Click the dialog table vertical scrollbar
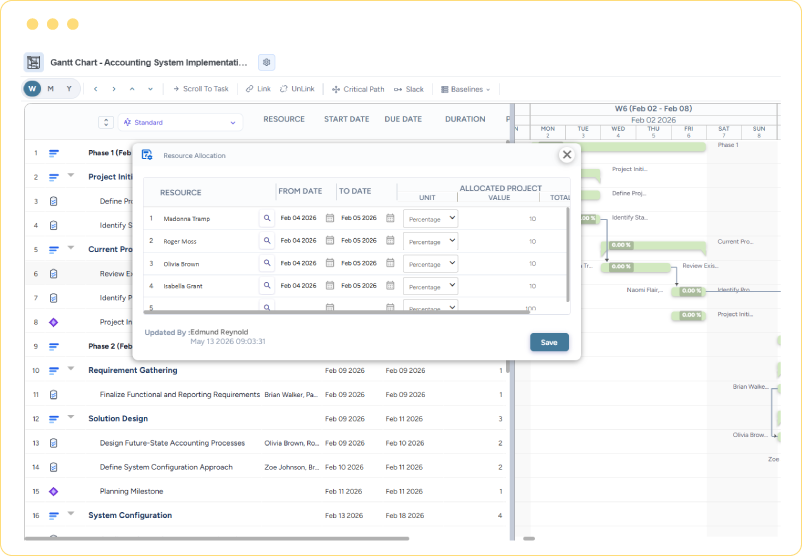 point(568,255)
